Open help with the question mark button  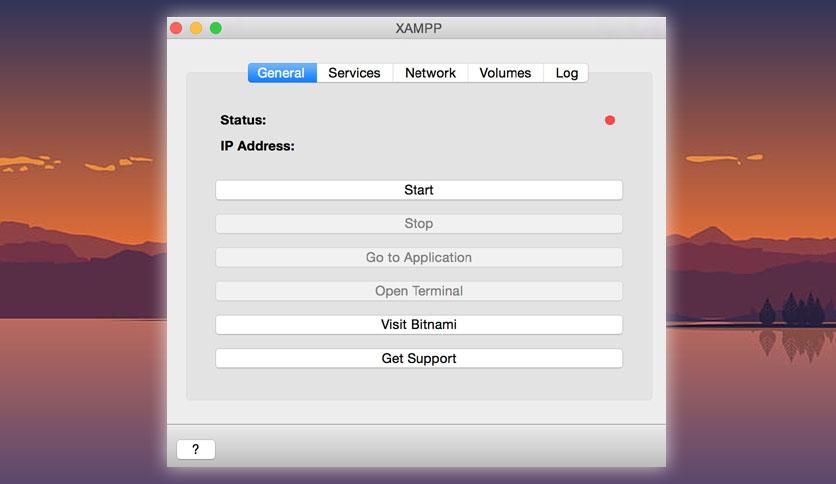click(196, 449)
